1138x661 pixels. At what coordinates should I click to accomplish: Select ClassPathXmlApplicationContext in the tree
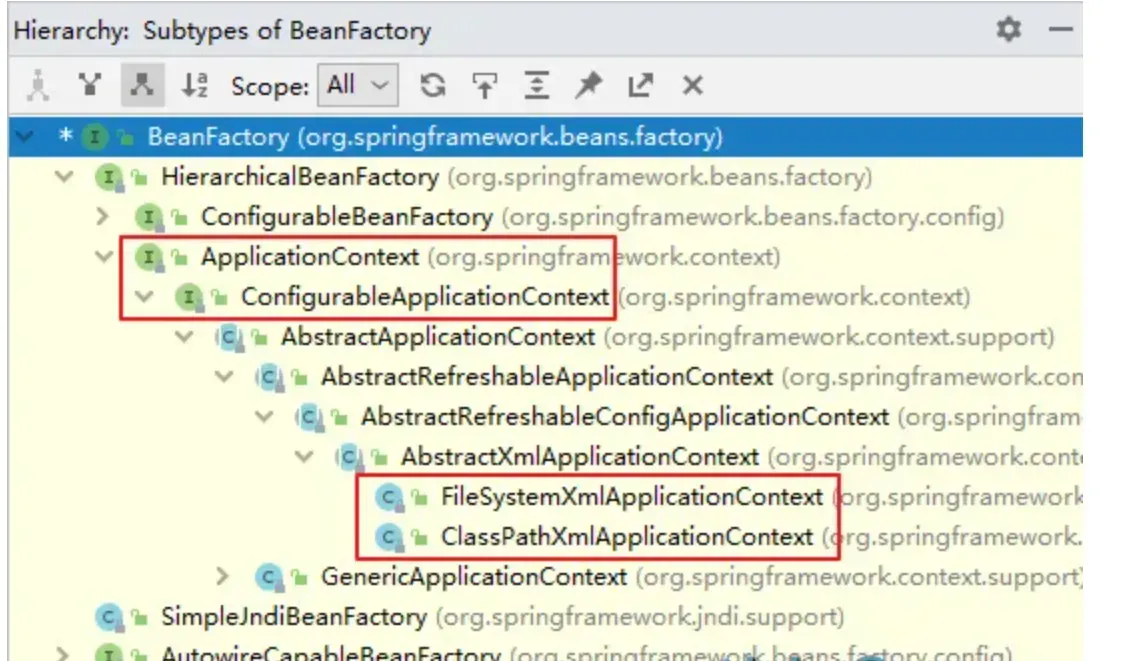click(627, 537)
